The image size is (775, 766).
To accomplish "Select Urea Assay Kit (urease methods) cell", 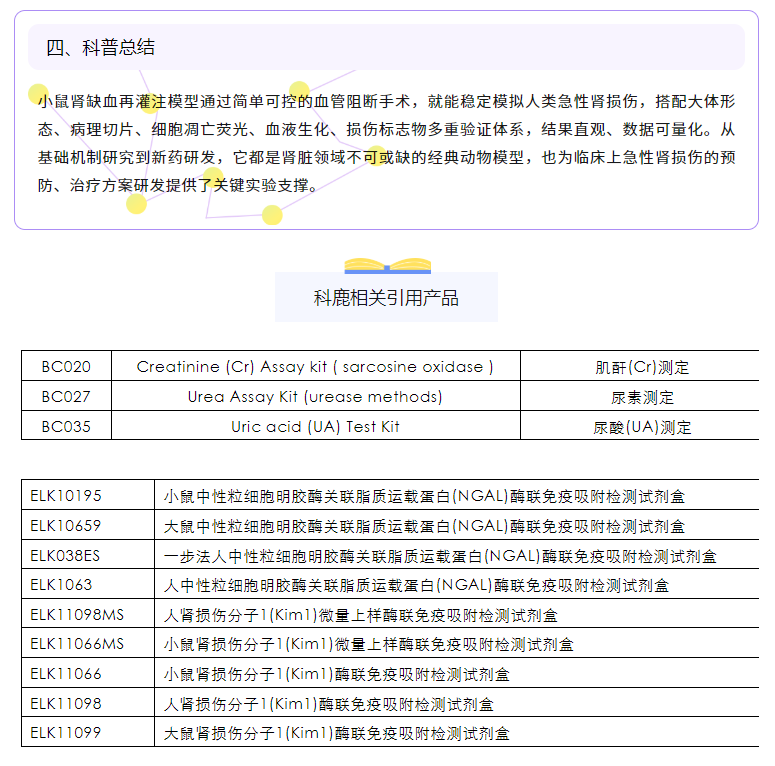I will [x=315, y=396].
